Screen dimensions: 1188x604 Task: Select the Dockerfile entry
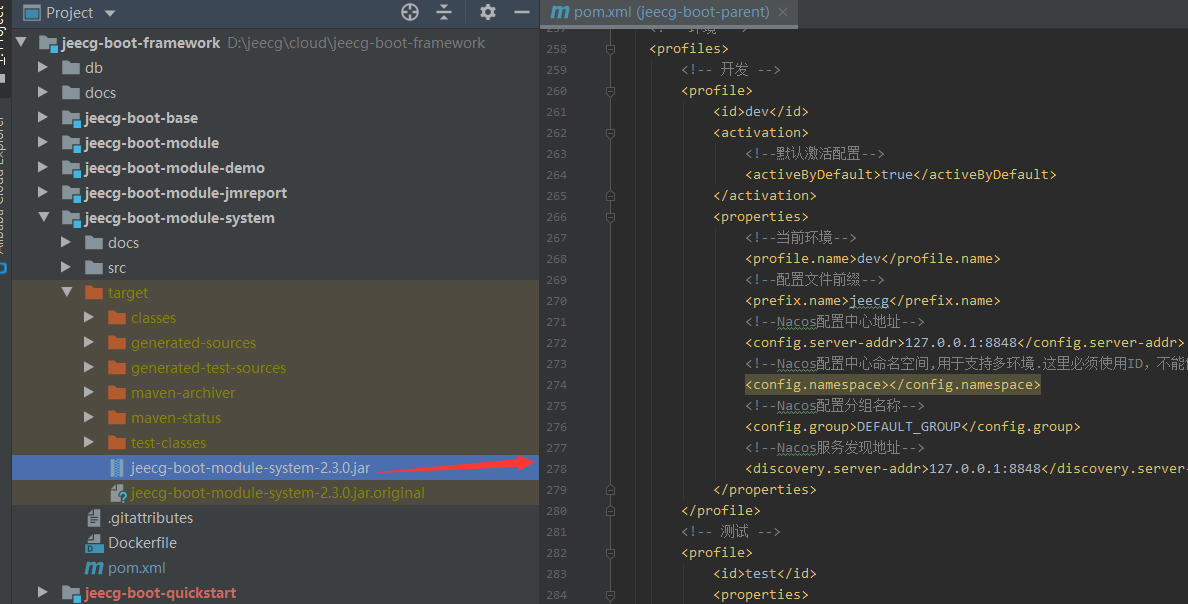point(142,543)
